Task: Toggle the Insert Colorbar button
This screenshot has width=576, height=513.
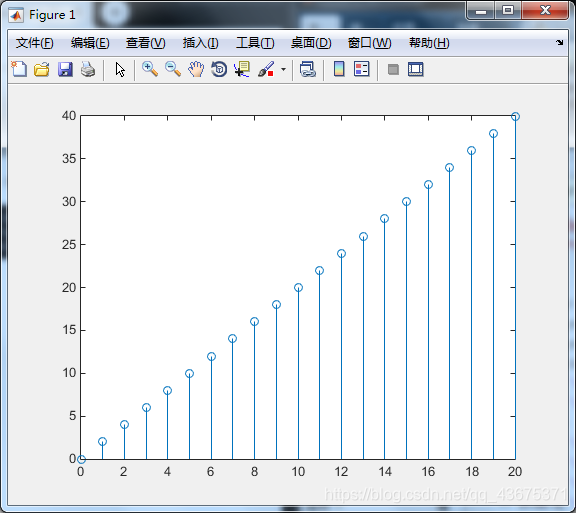Action: pyautogui.click(x=339, y=69)
